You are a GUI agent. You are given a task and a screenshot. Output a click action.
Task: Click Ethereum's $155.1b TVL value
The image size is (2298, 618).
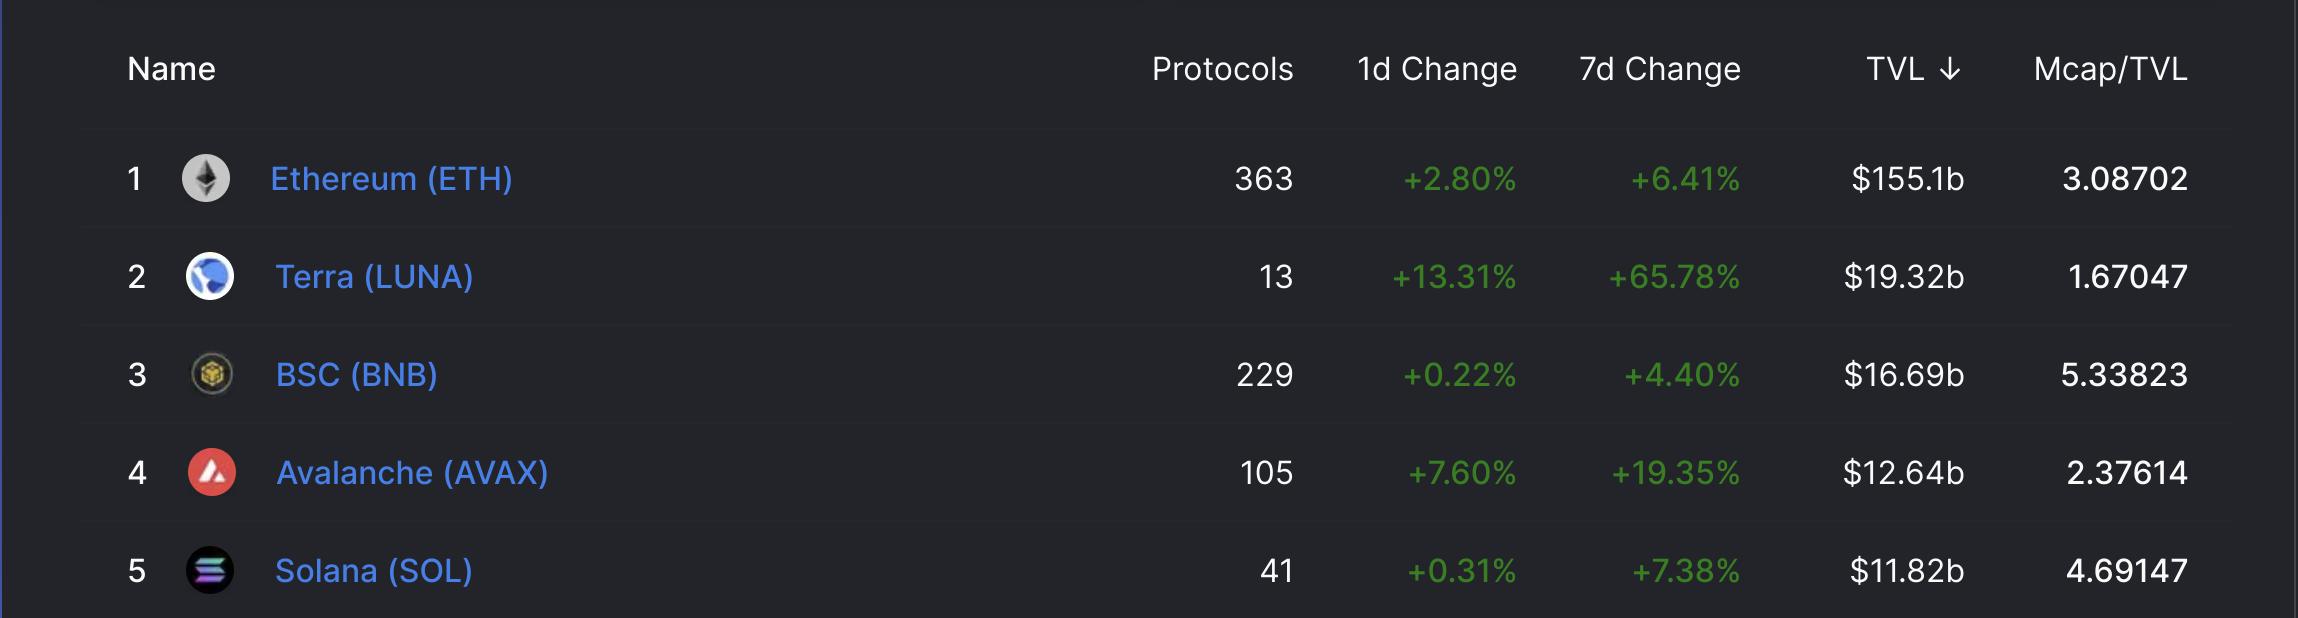[x=1907, y=179]
